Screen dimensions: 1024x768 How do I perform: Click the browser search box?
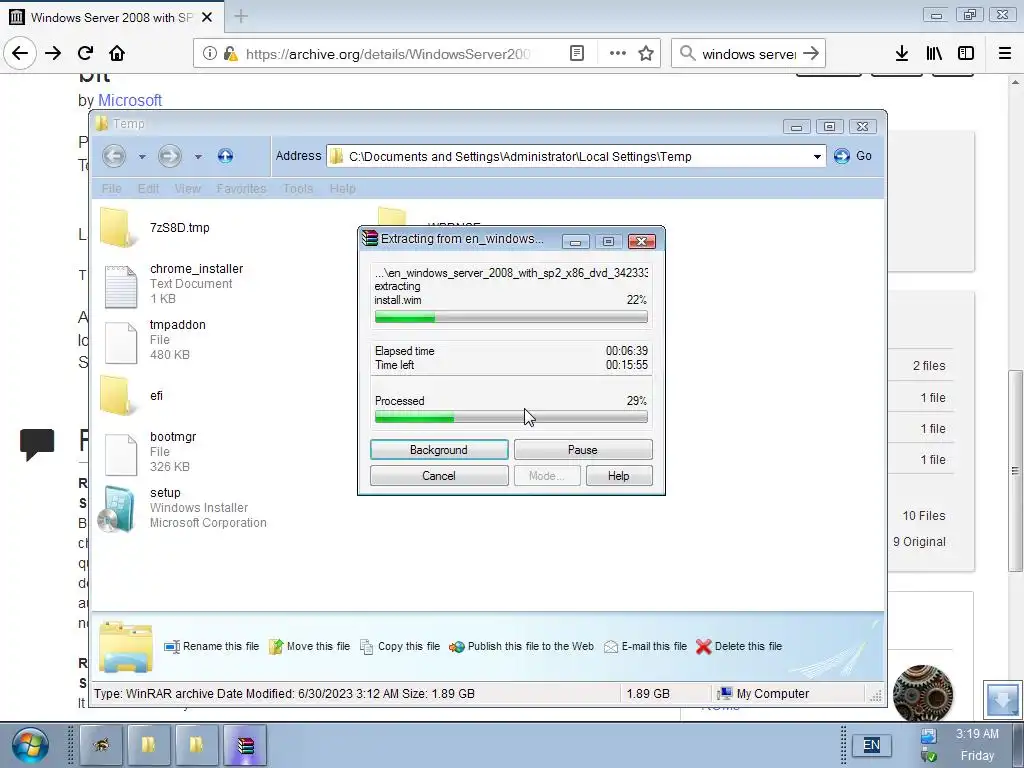coord(748,54)
